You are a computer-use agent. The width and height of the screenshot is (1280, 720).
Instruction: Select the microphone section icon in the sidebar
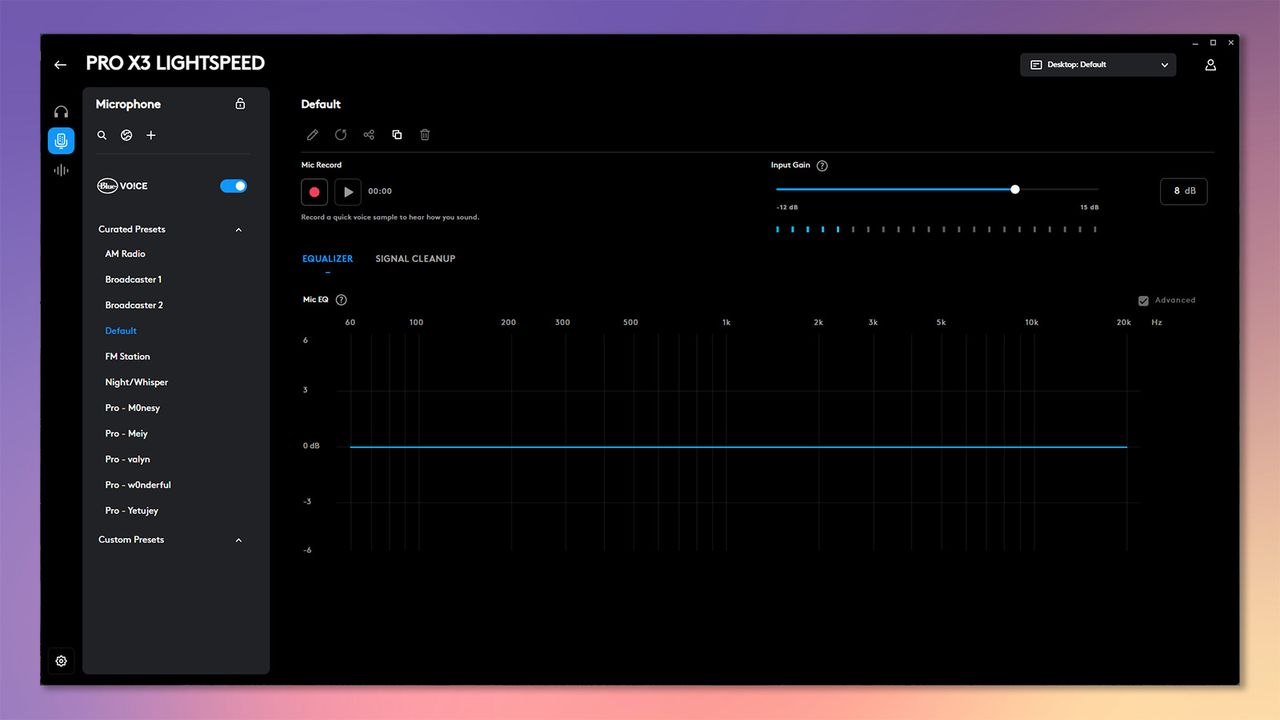(x=61, y=141)
